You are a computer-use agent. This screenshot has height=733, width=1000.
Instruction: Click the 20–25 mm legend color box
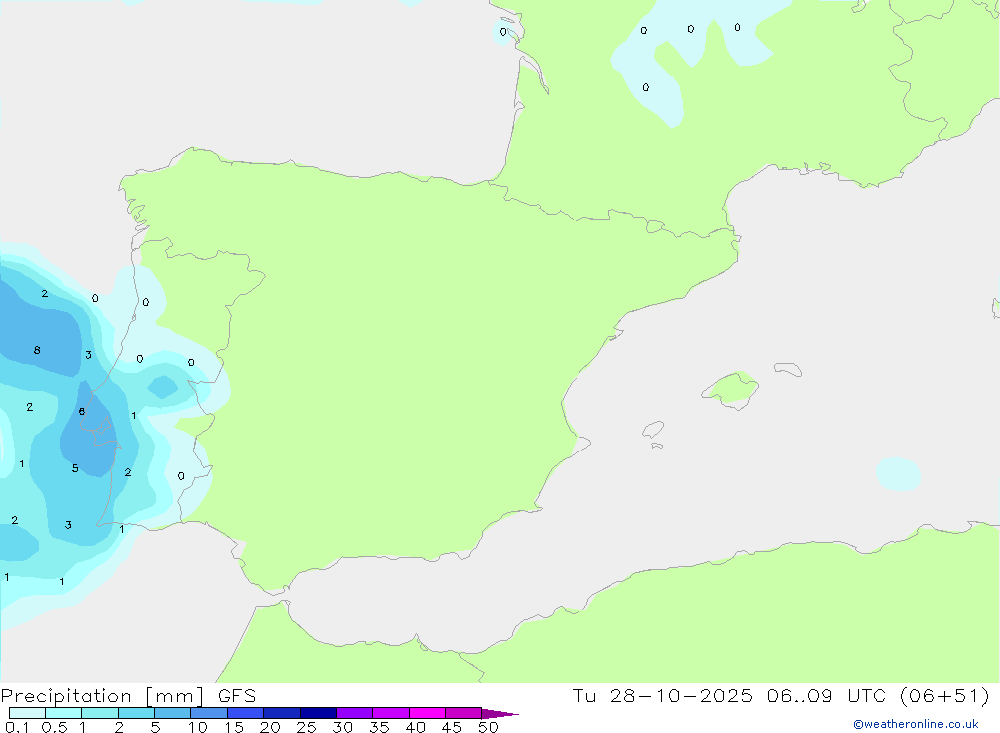tap(281, 713)
